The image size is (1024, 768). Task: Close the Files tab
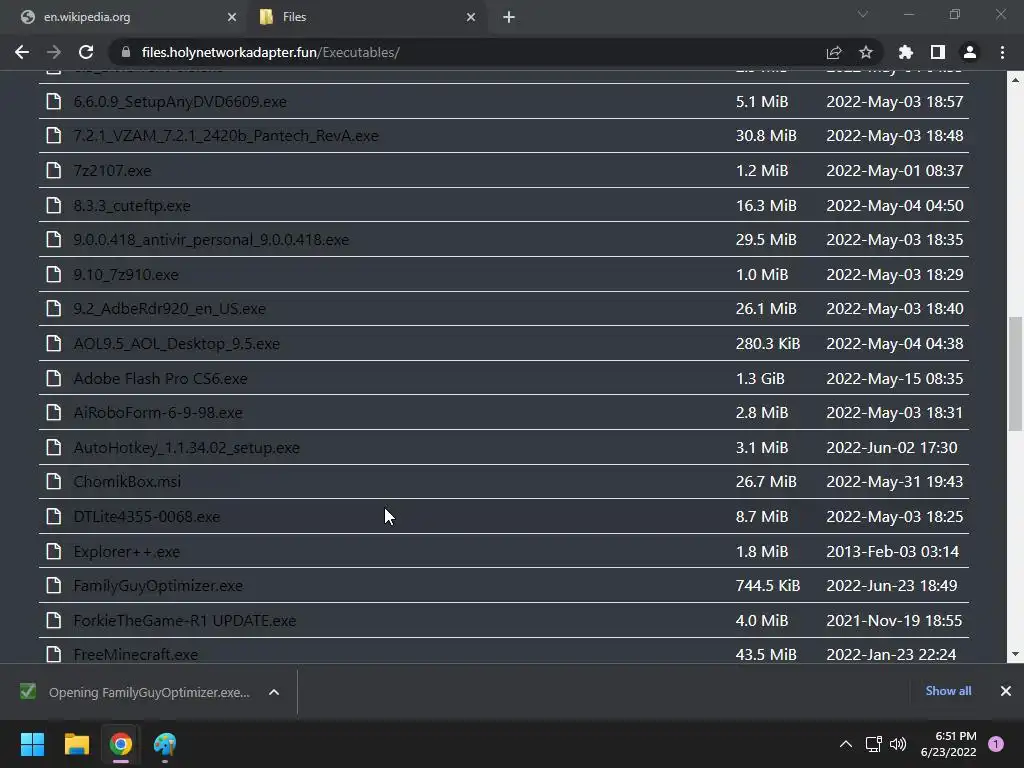click(471, 17)
